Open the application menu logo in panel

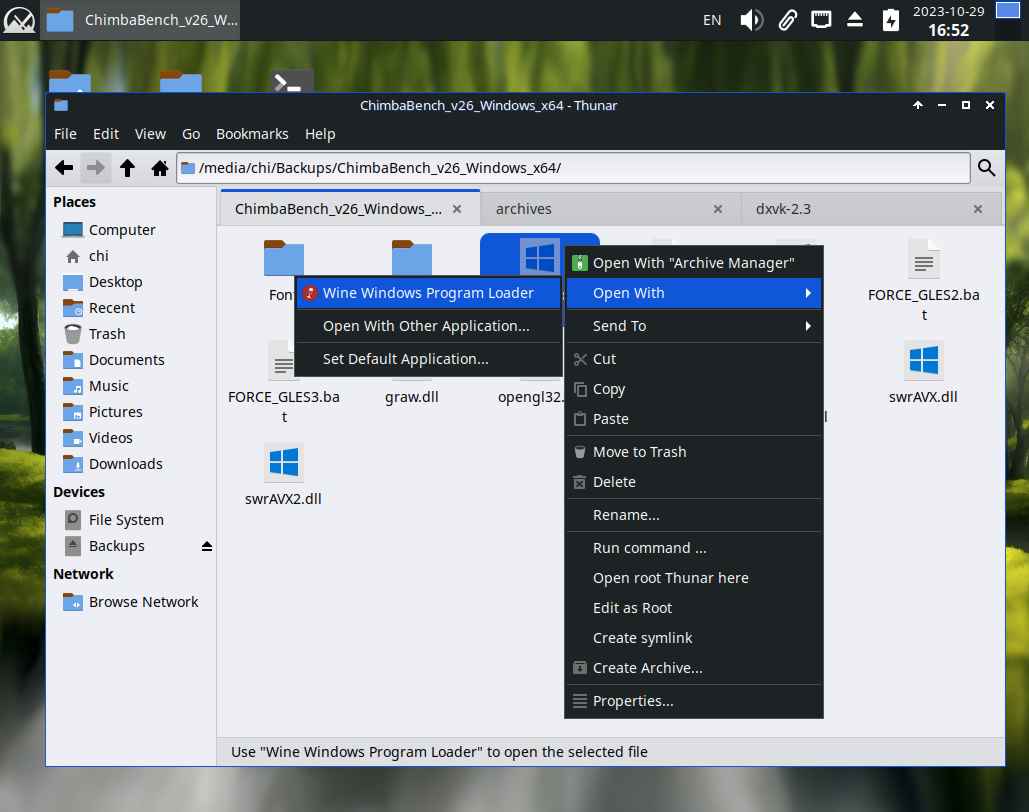point(20,20)
